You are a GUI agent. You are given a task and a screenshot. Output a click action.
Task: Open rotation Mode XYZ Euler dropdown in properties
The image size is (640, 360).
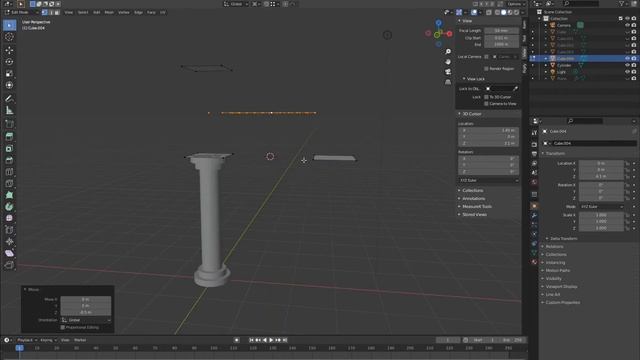(602, 207)
